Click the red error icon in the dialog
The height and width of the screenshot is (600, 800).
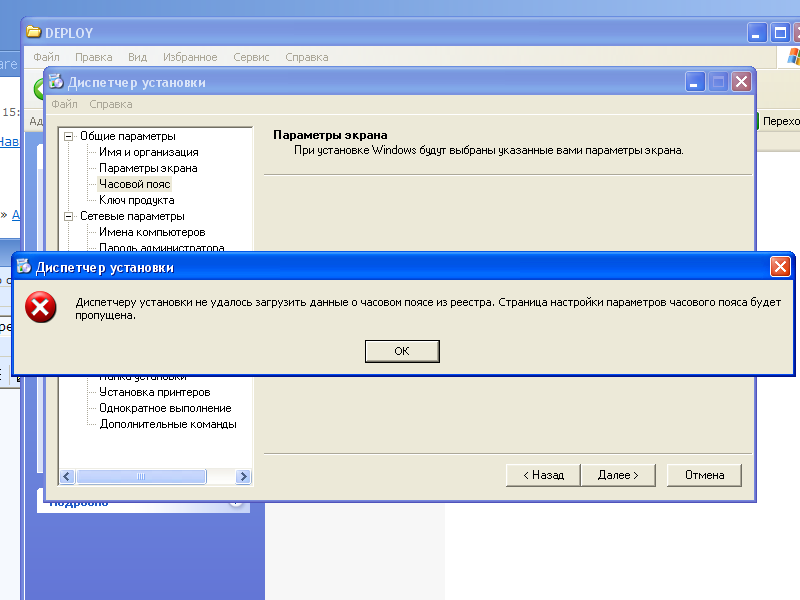click(x=41, y=307)
